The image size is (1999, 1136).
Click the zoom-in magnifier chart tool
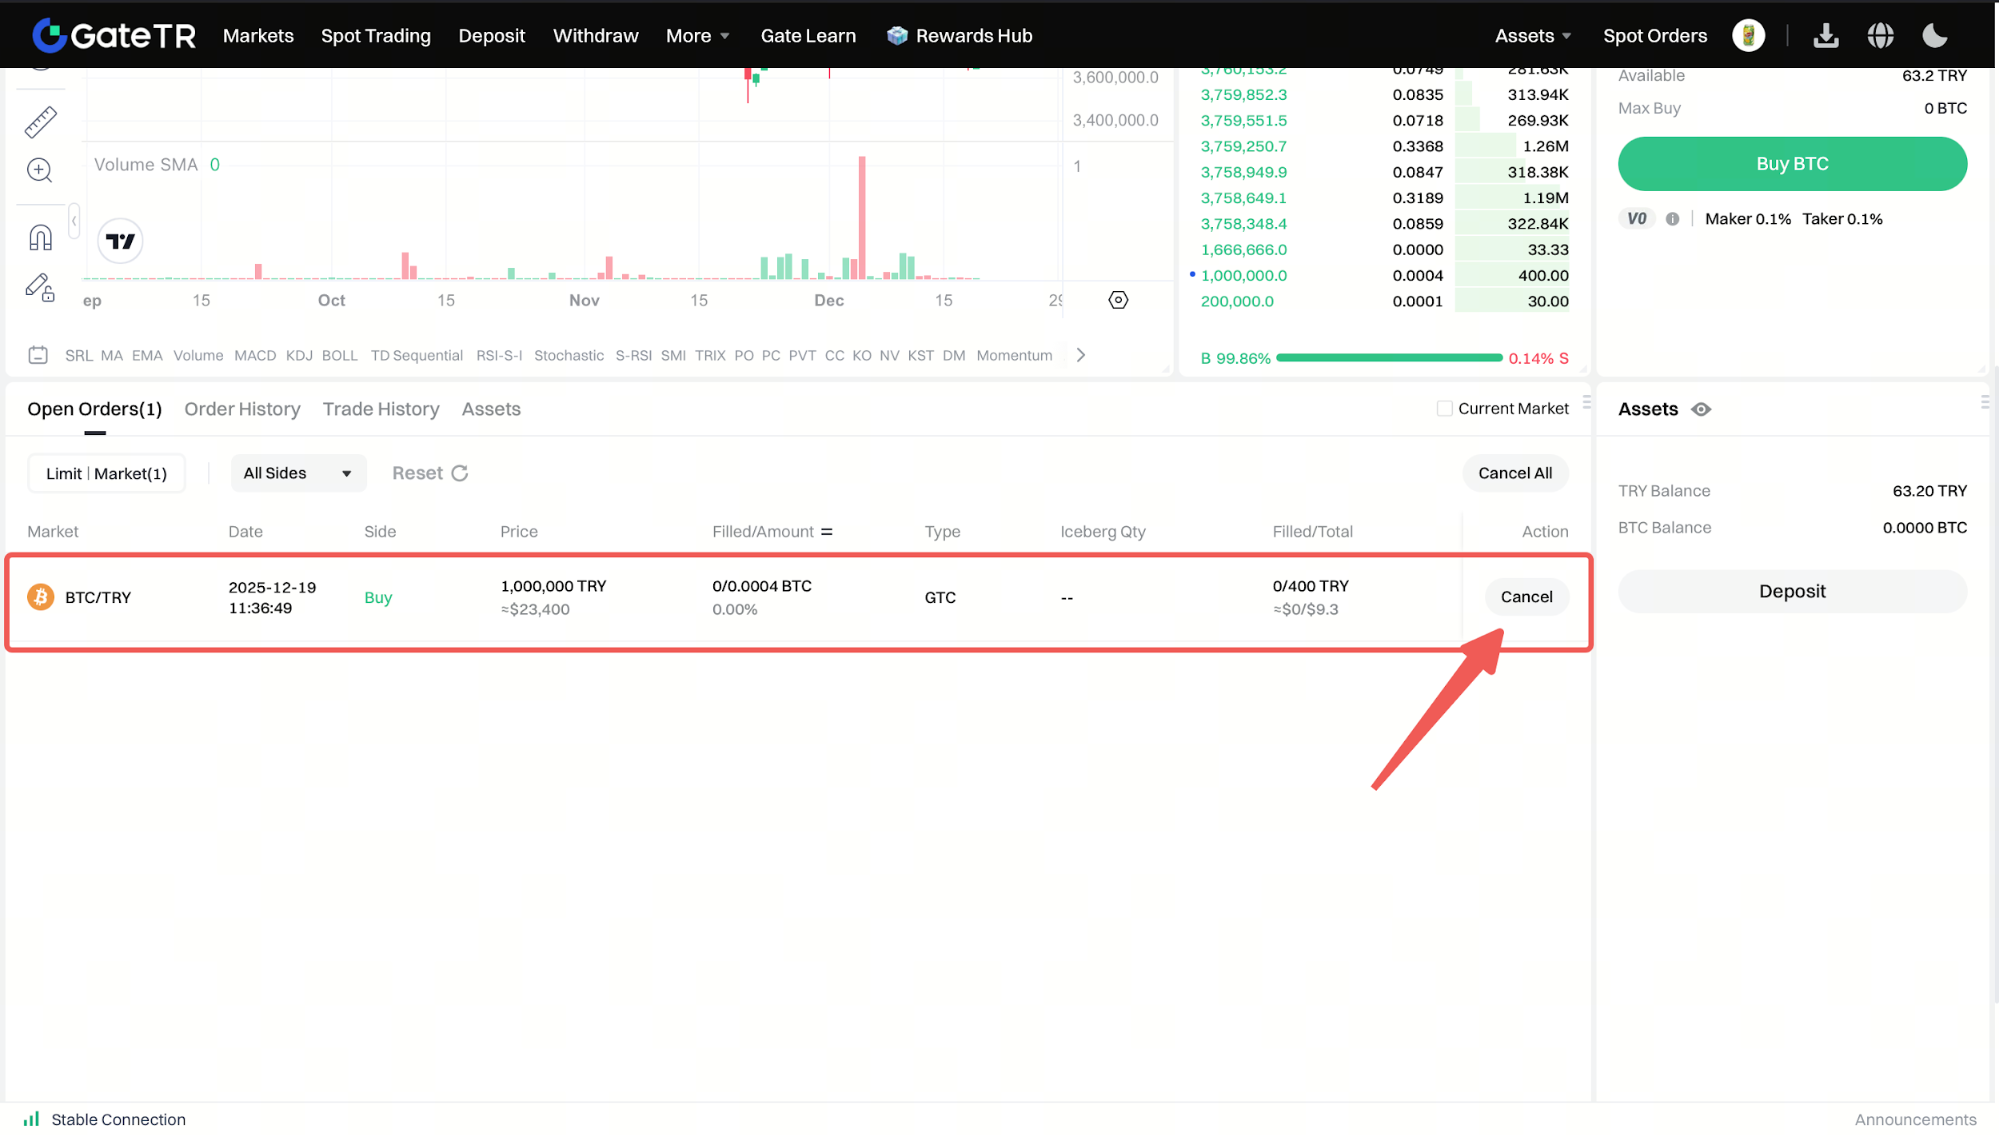click(40, 170)
